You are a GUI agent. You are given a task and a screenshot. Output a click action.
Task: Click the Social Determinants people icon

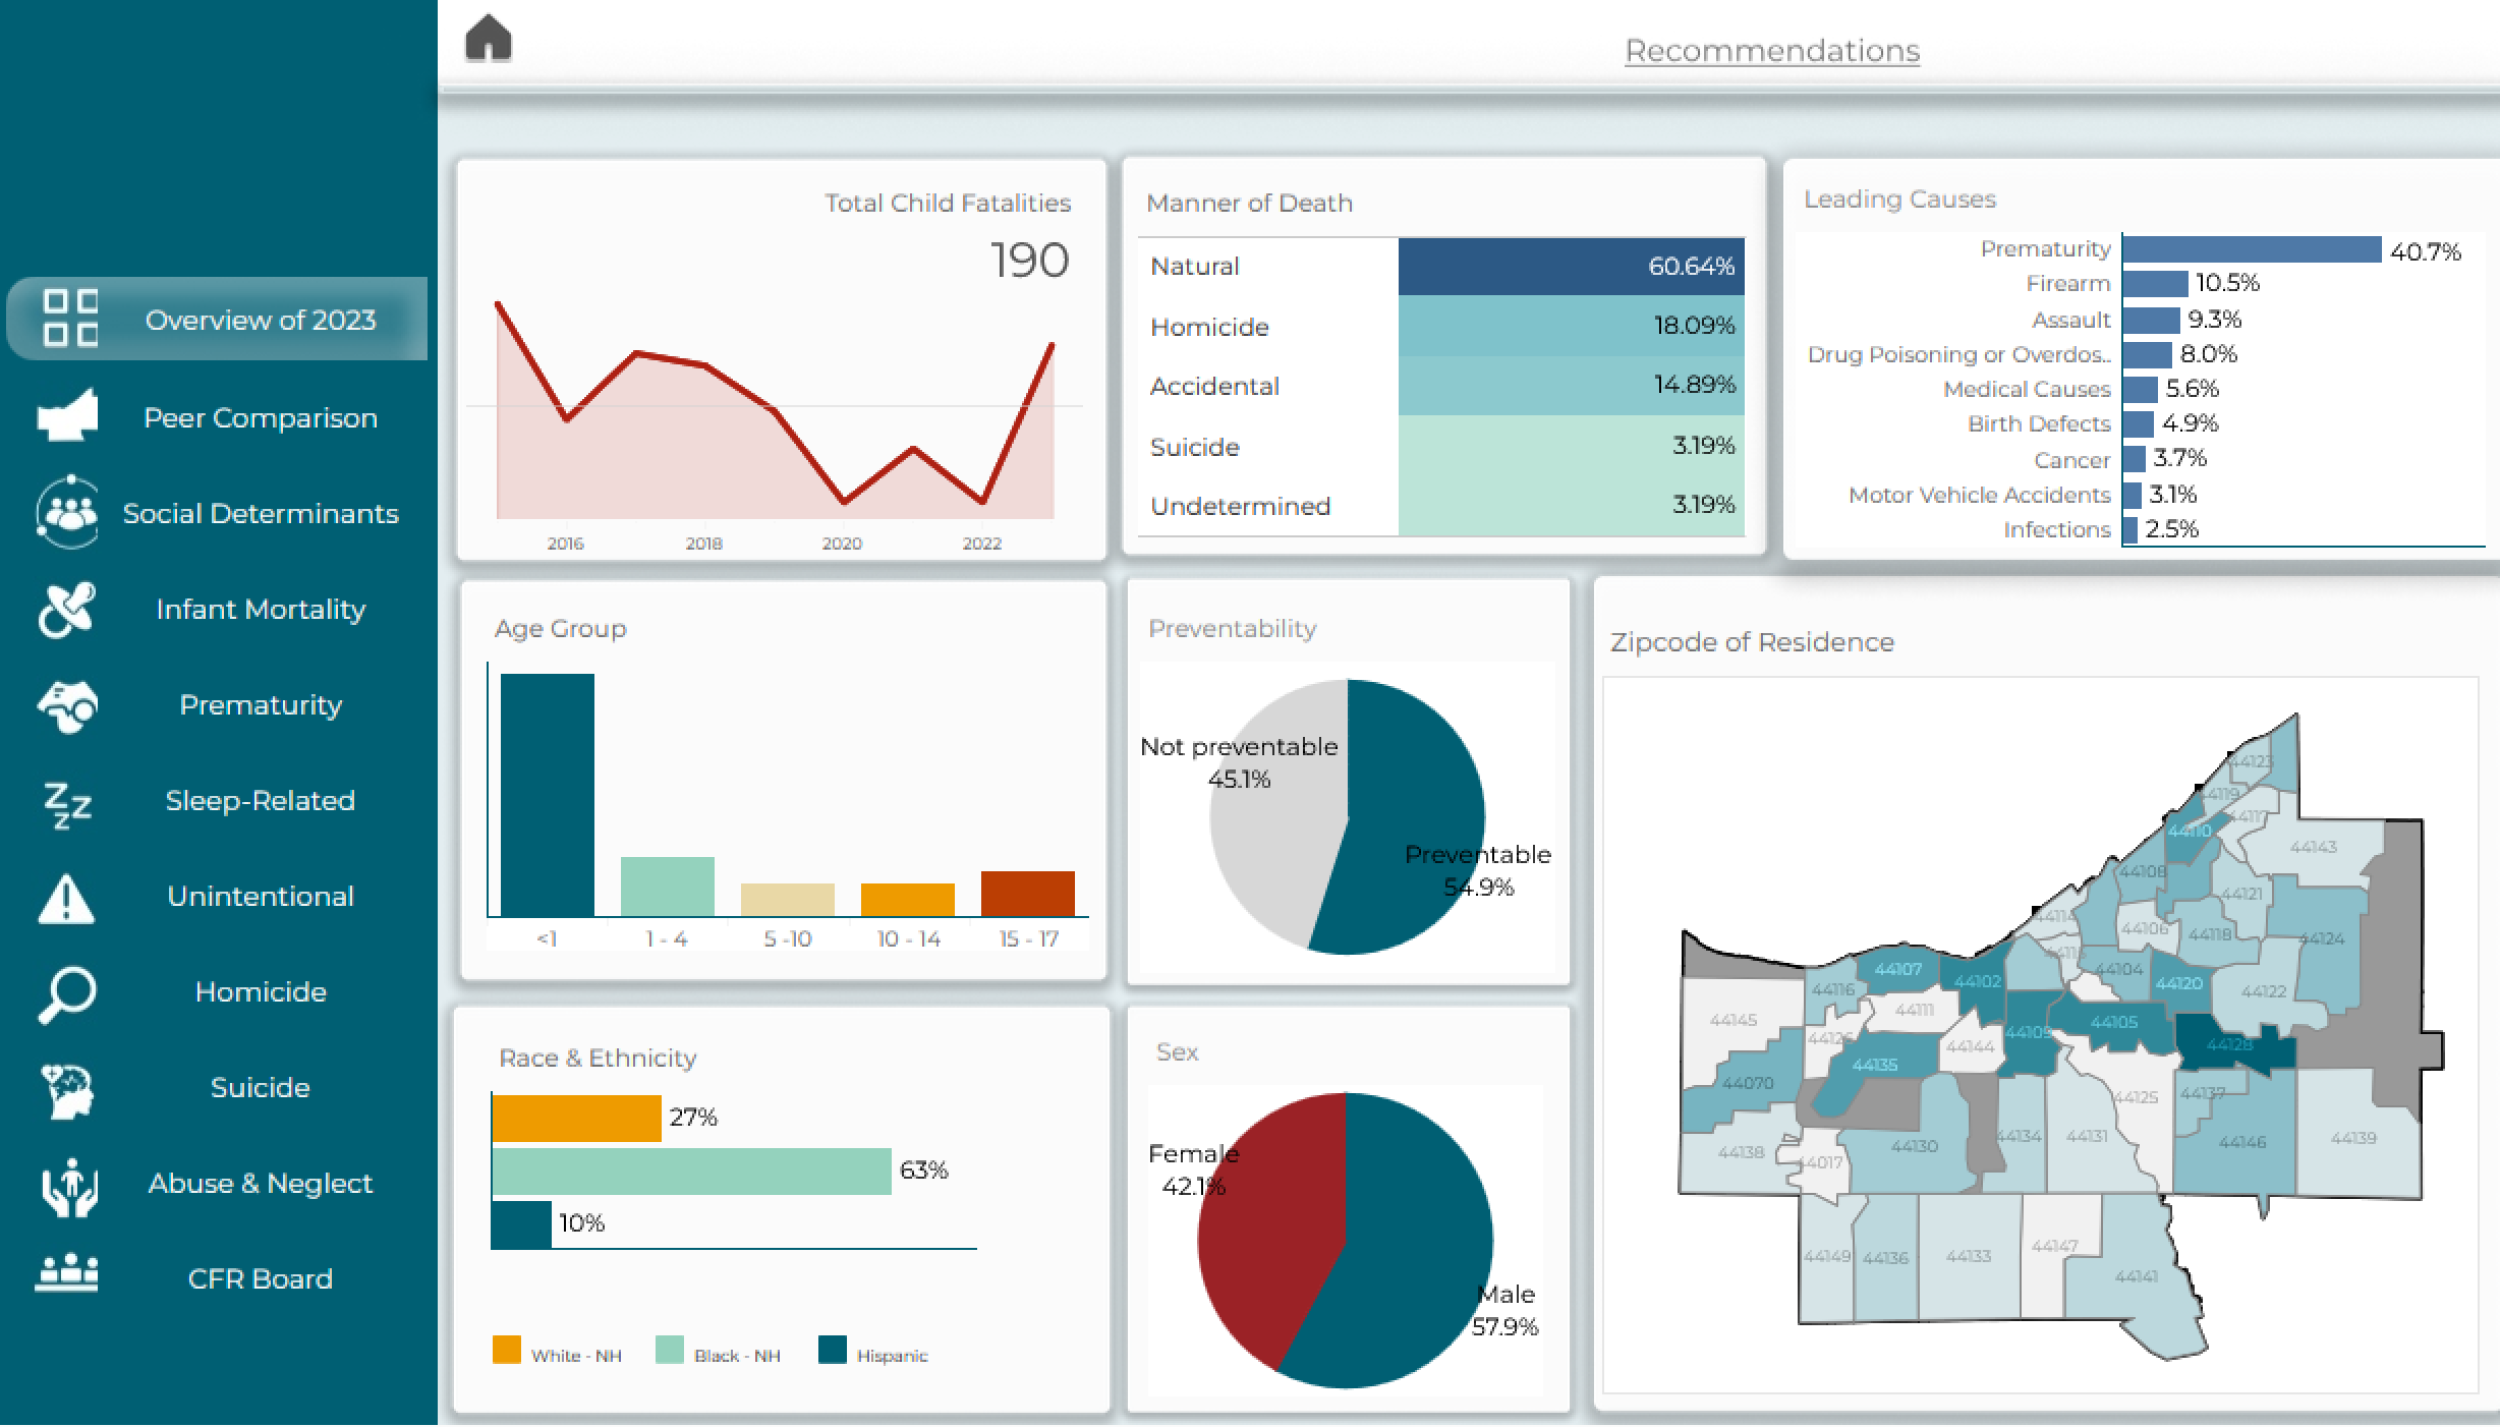coord(67,513)
